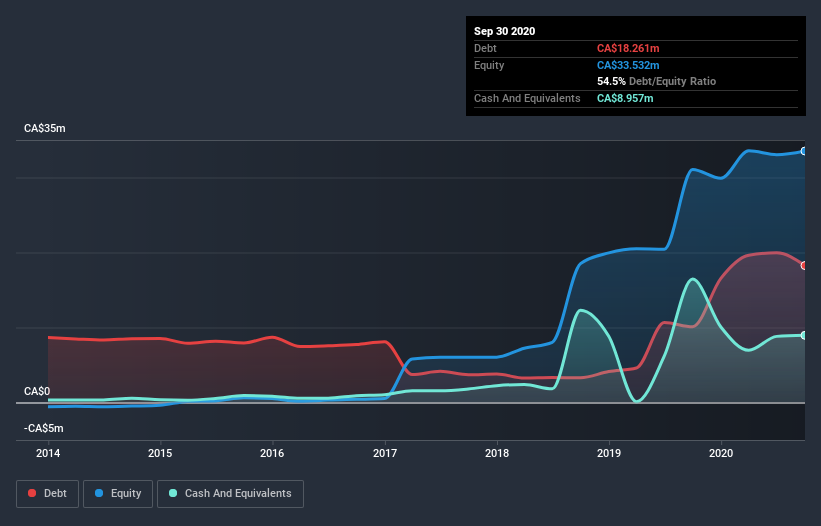Click the Equity row label in tooltip
The image size is (821, 526).
tap(489, 65)
